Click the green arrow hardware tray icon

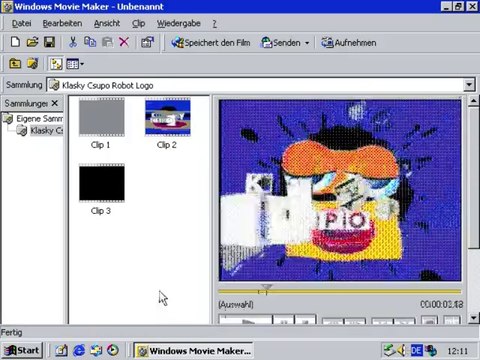coord(389,351)
